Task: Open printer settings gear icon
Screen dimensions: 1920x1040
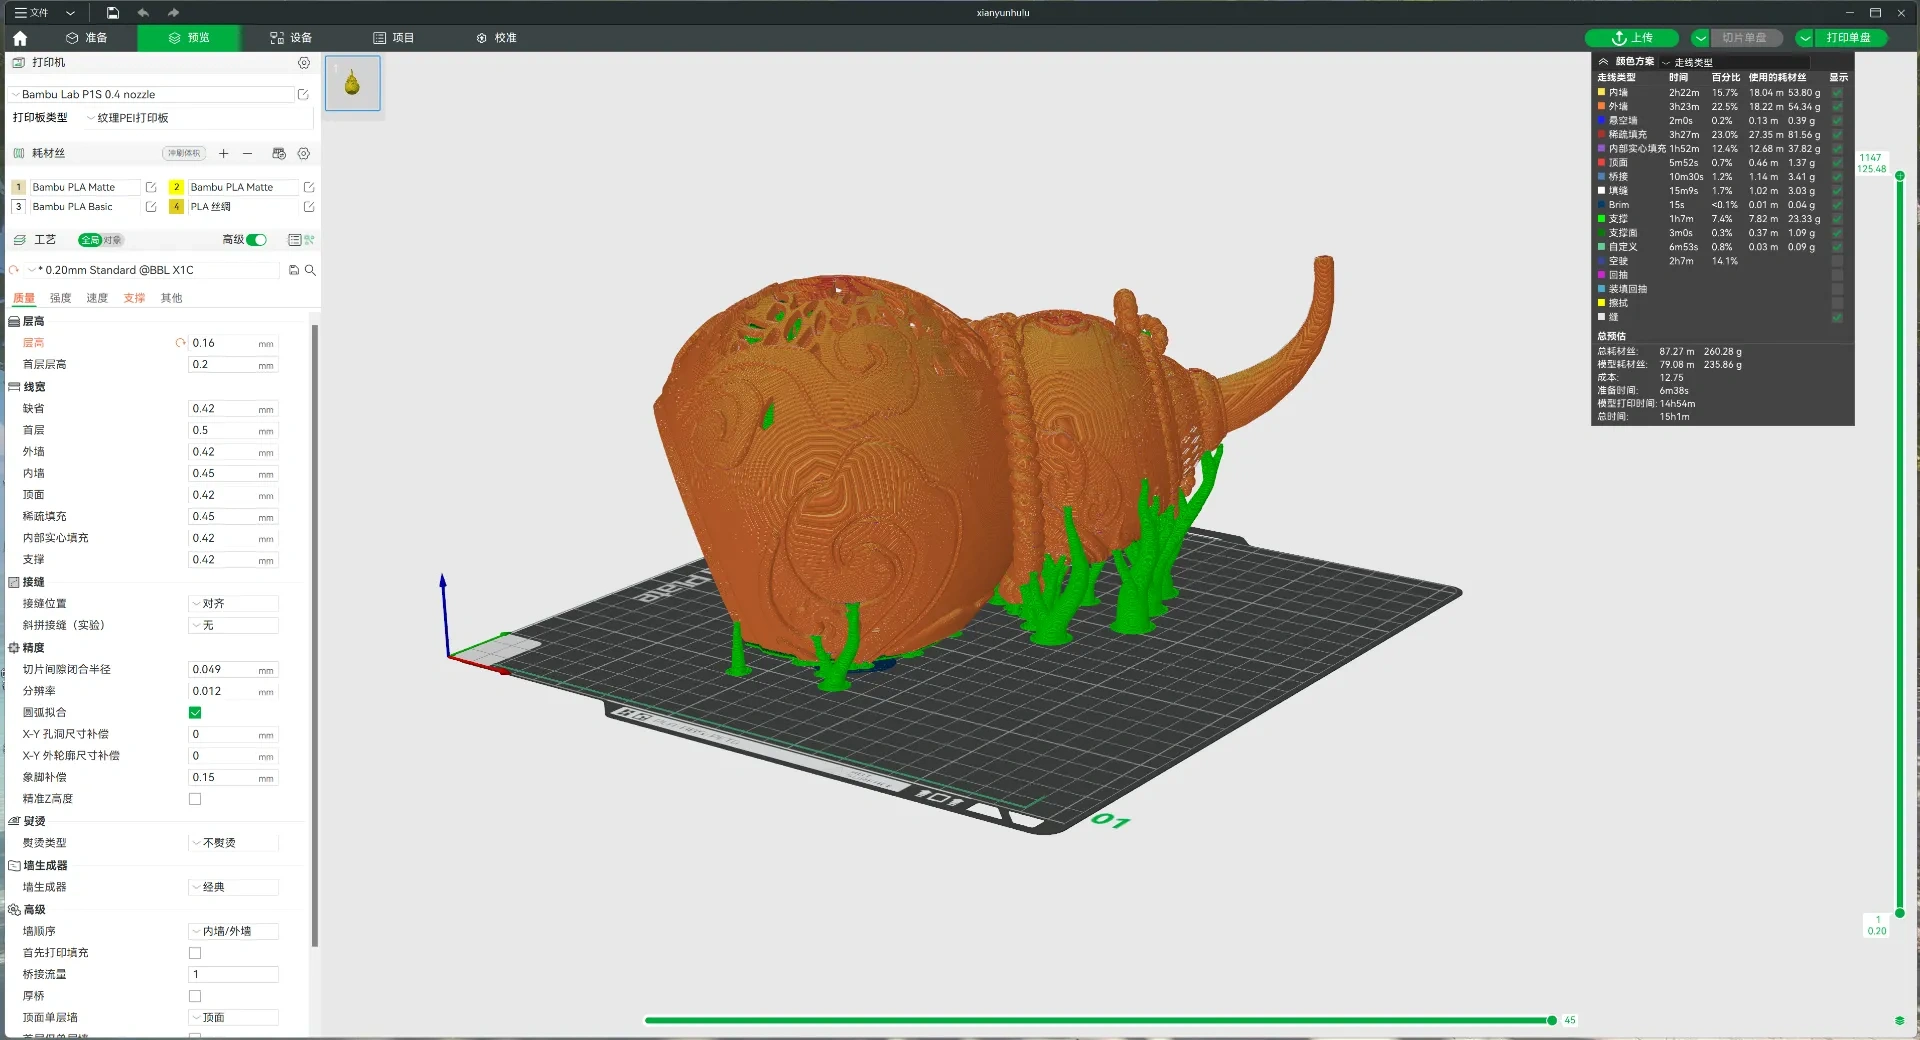Action: point(304,63)
